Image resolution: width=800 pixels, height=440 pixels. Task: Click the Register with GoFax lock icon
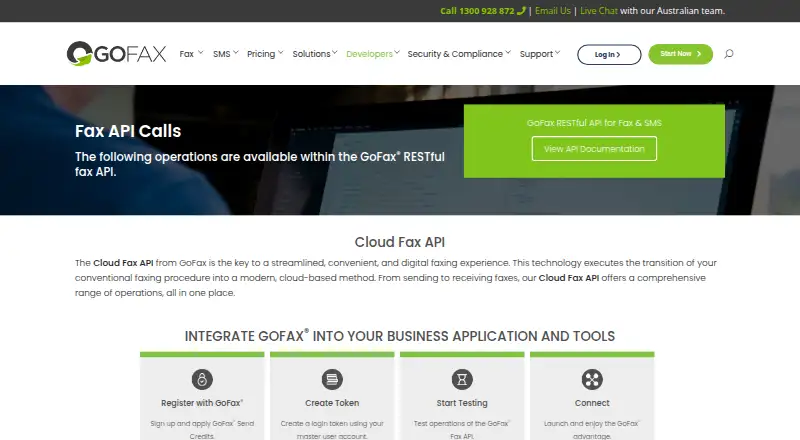coord(202,379)
